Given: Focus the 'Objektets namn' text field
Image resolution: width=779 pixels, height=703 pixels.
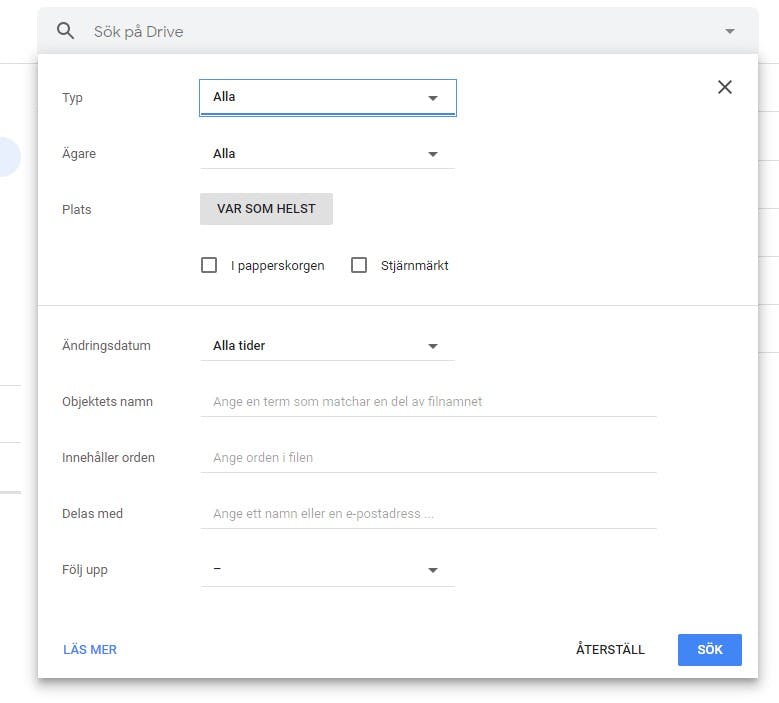Looking at the screenshot, I should [428, 401].
